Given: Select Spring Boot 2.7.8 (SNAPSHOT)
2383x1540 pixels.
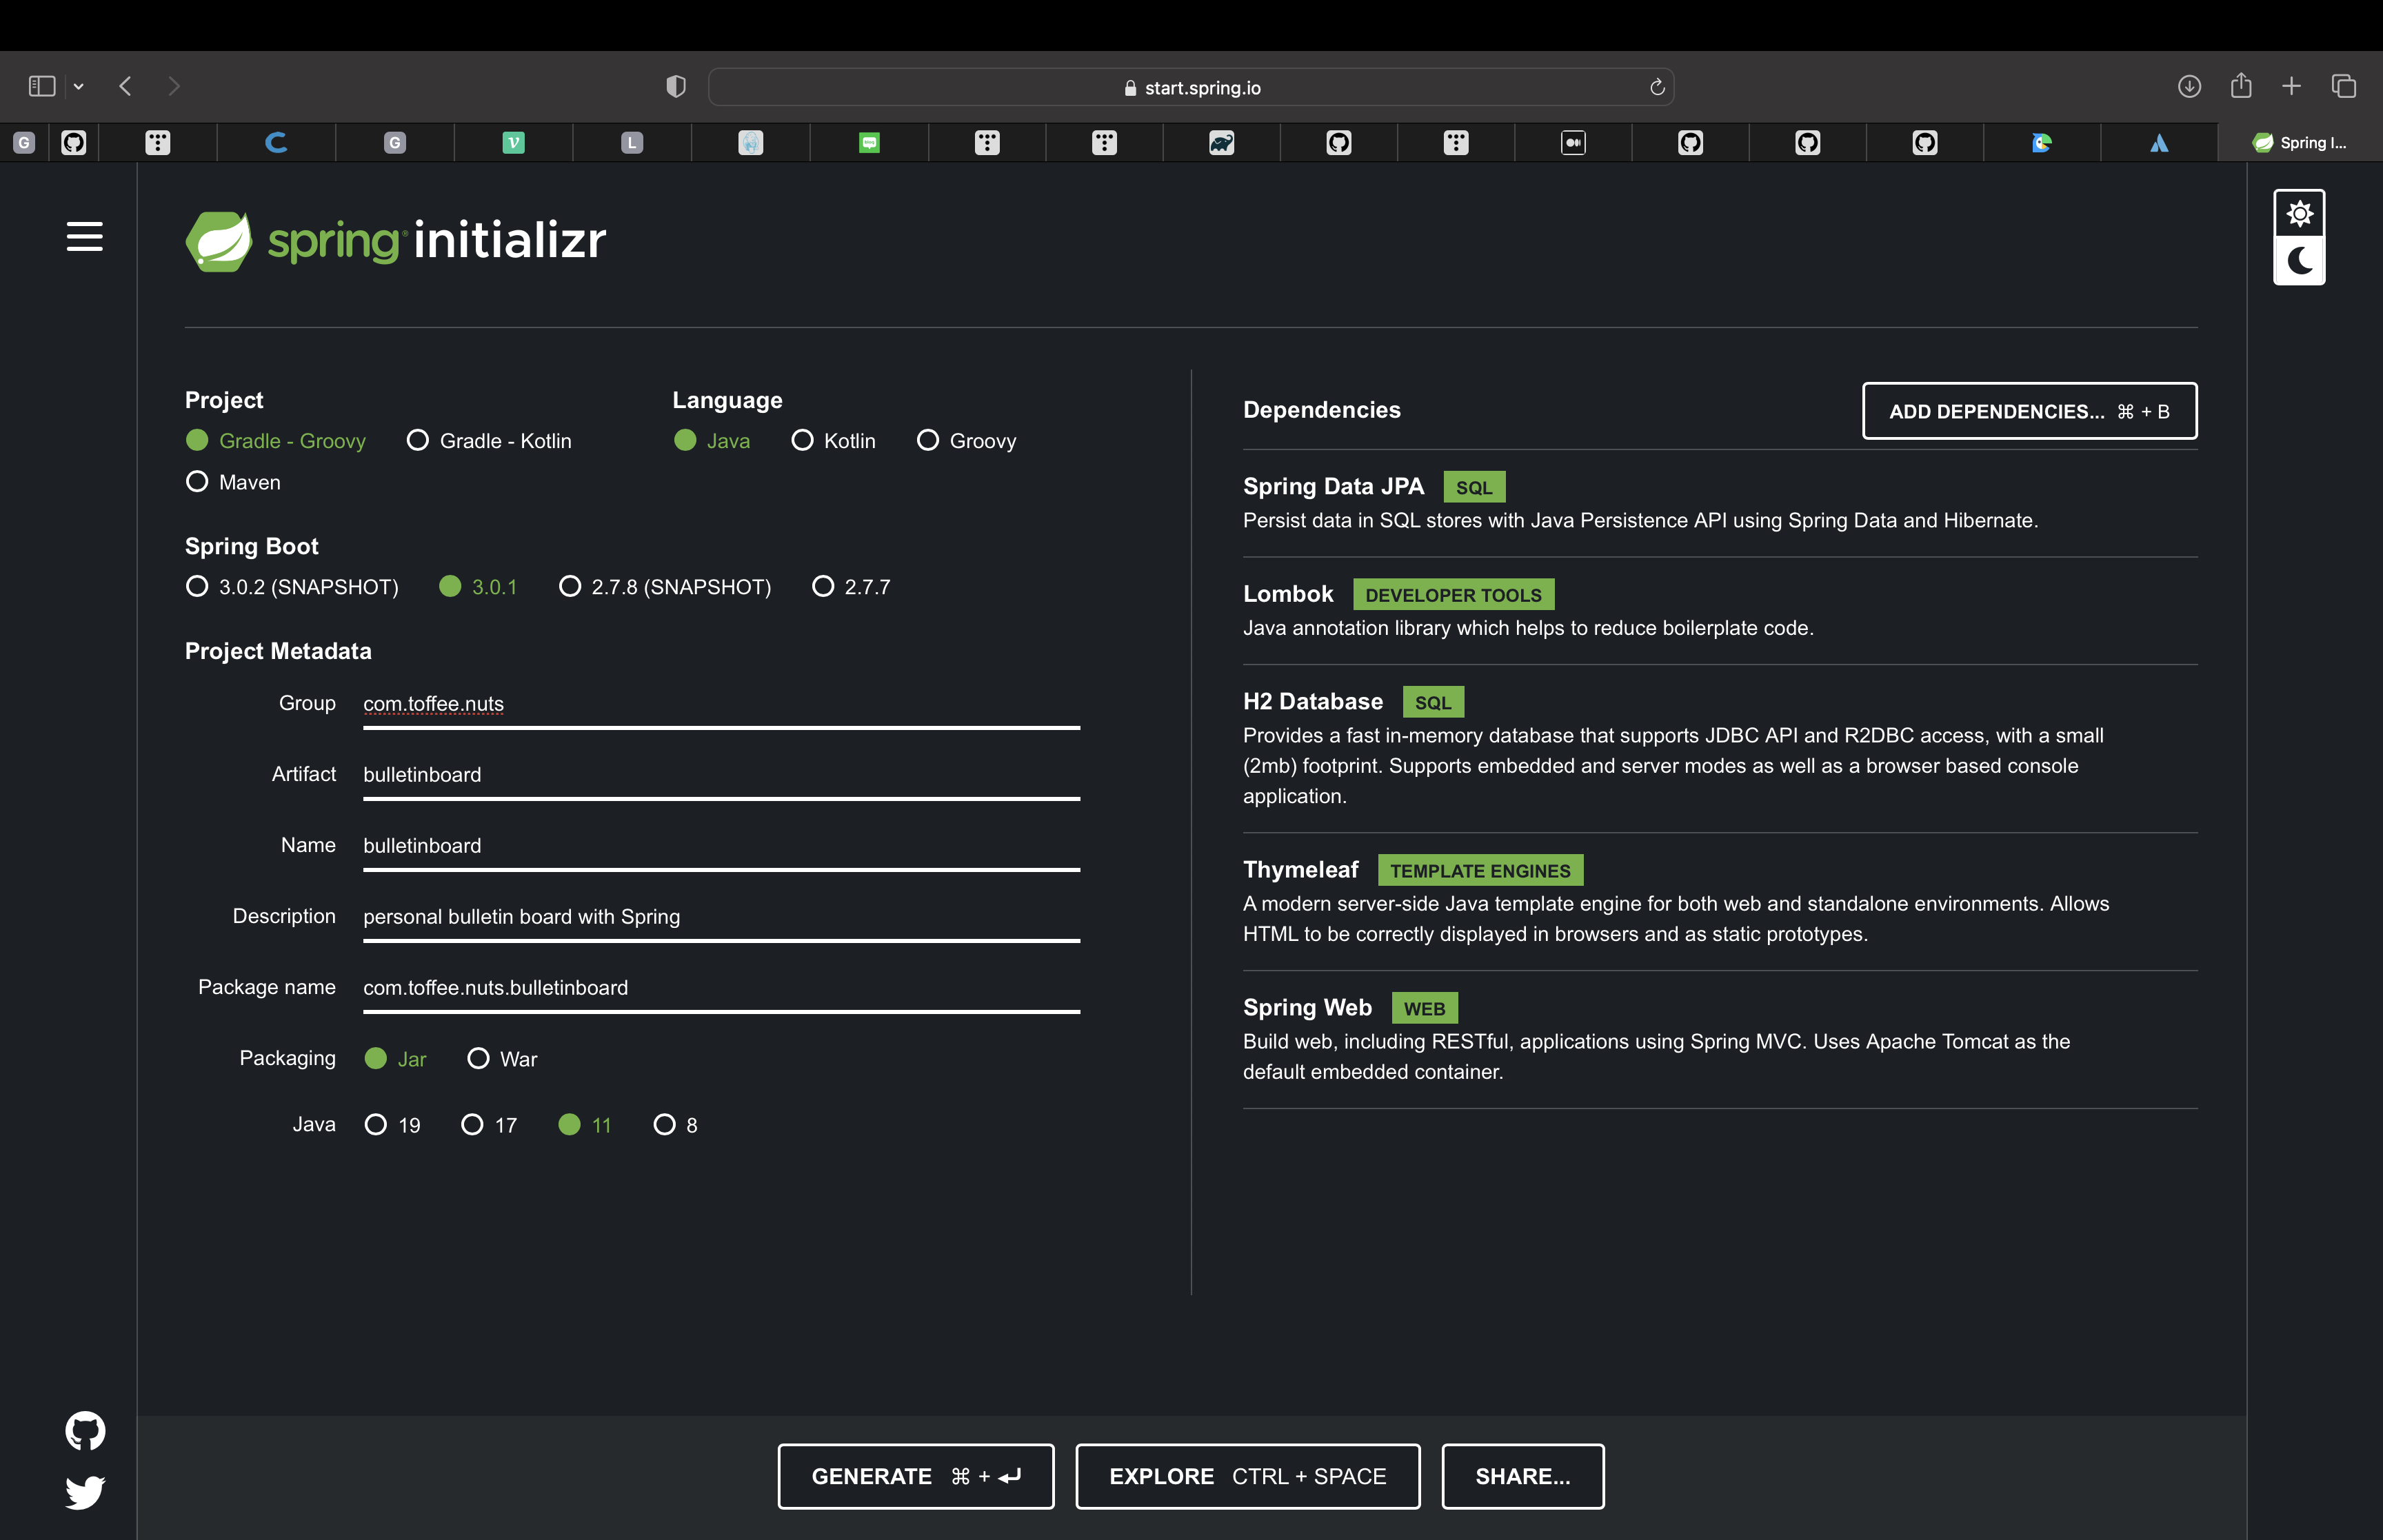Looking at the screenshot, I should [665, 587].
